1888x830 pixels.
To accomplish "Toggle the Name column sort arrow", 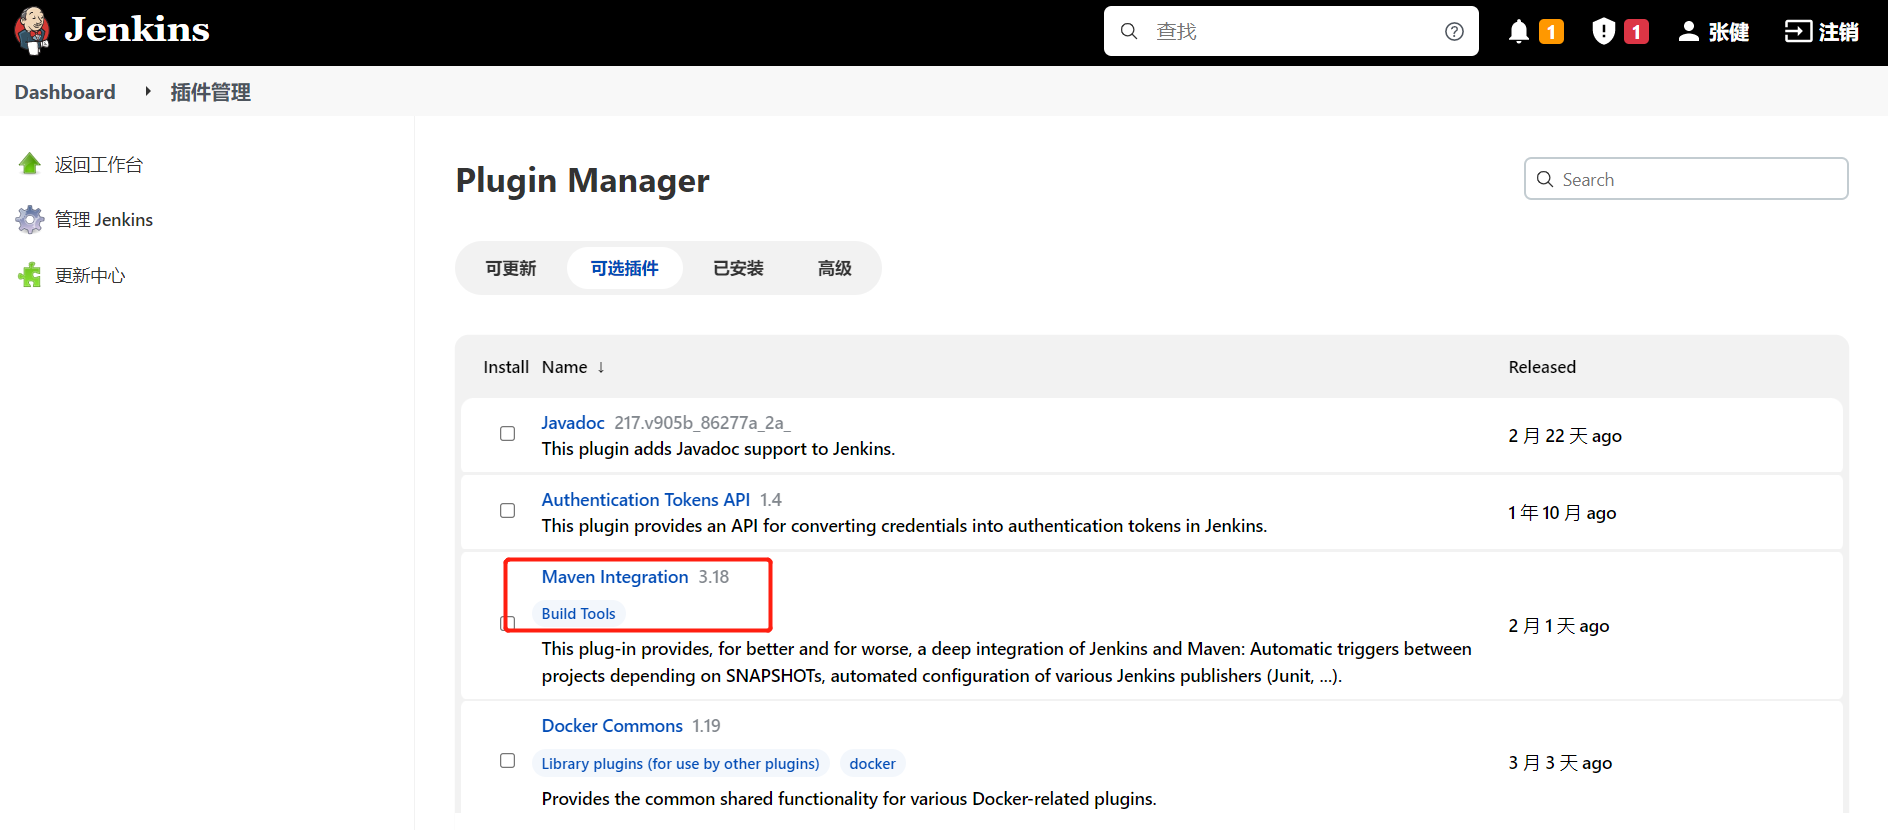I will (601, 368).
